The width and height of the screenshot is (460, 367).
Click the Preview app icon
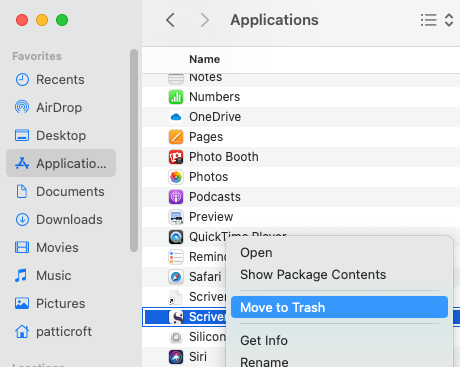[x=176, y=217]
